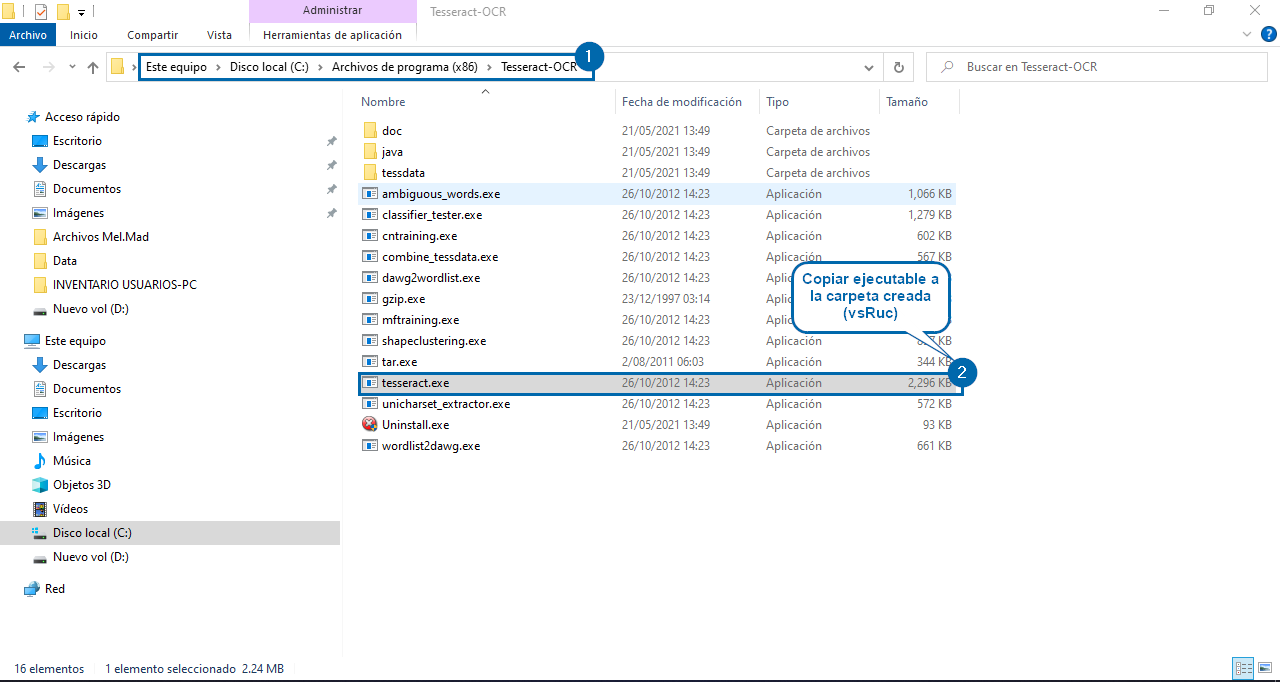
Task: Click the magnifier icon in the search box
Action: coord(946,67)
